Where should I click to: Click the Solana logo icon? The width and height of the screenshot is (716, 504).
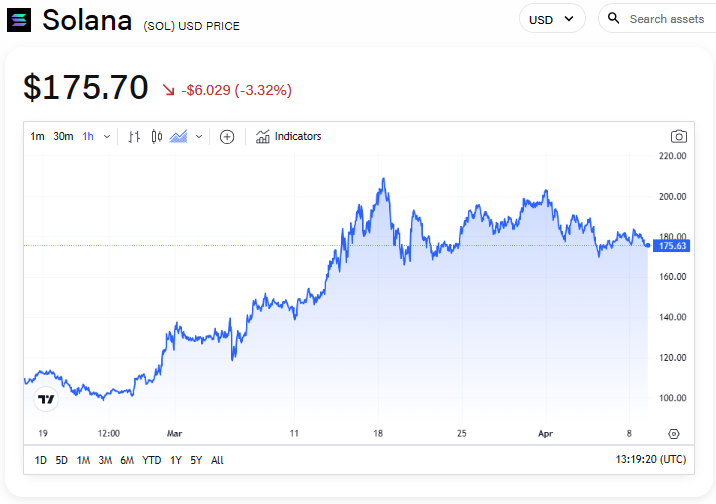click(19, 20)
